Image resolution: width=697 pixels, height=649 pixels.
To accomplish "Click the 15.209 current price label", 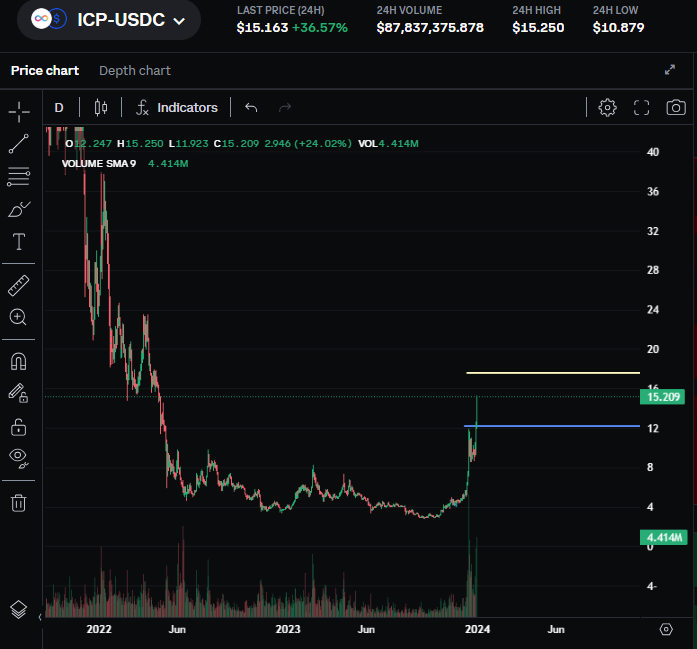I will click(x=662, y=397).
